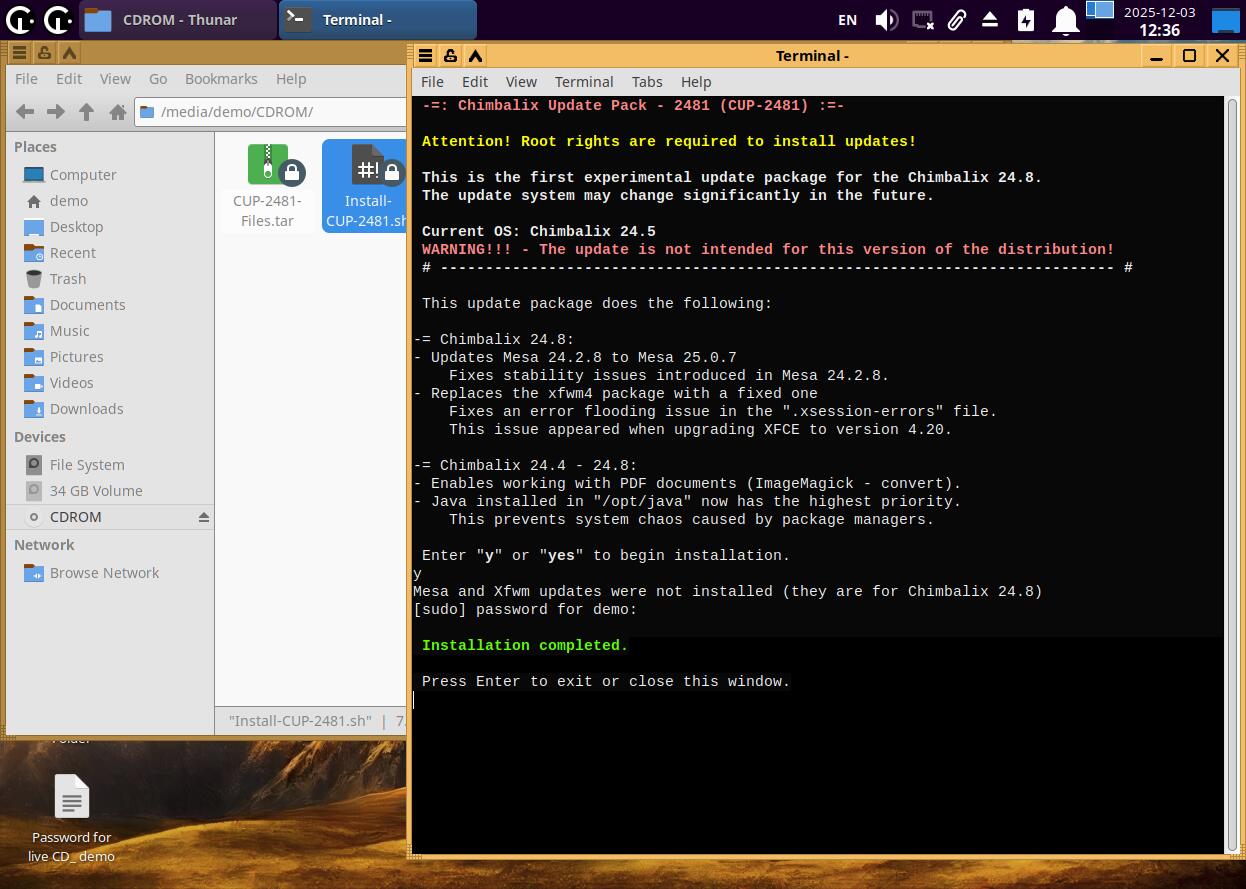Go to home folder in Thunar toolbar
The width and height of the screenshot is (1246, 889).
click(117, 112)
